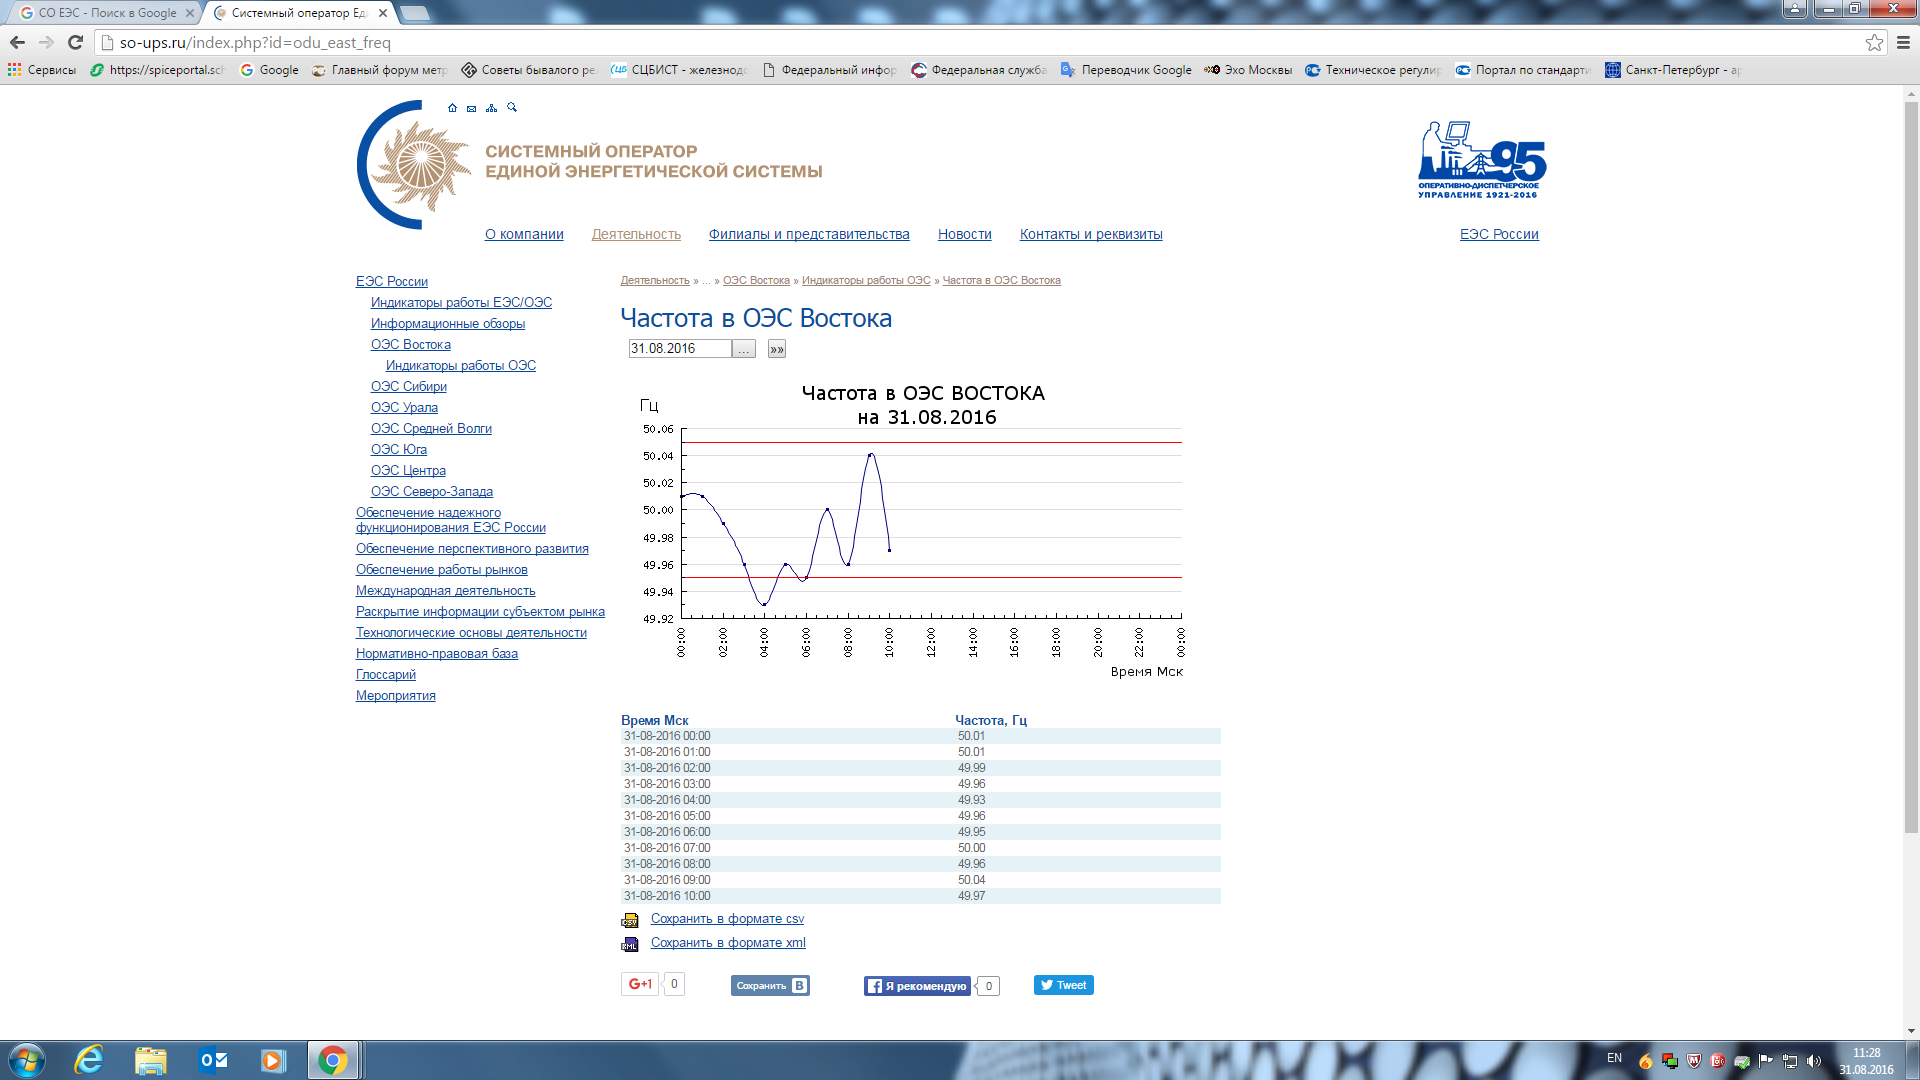Open the sitemap icon in header
The height and width of the screenshot is (1080, 1920).
tap(491, 108)
